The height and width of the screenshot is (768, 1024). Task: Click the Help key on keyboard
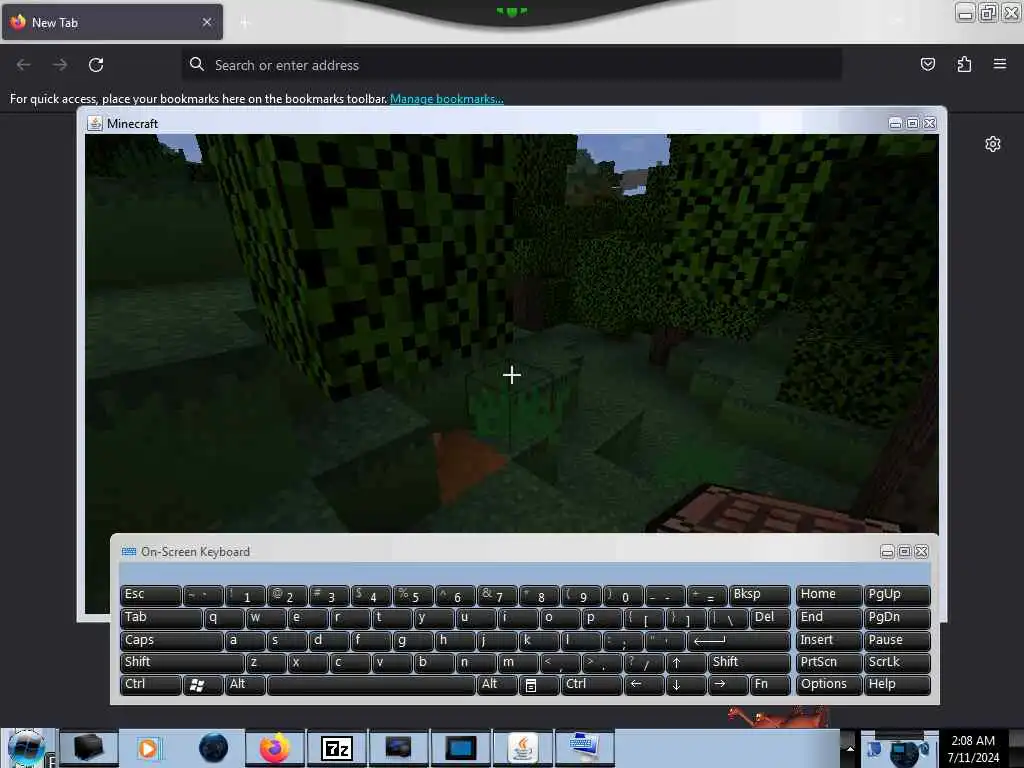click(897, 684)
